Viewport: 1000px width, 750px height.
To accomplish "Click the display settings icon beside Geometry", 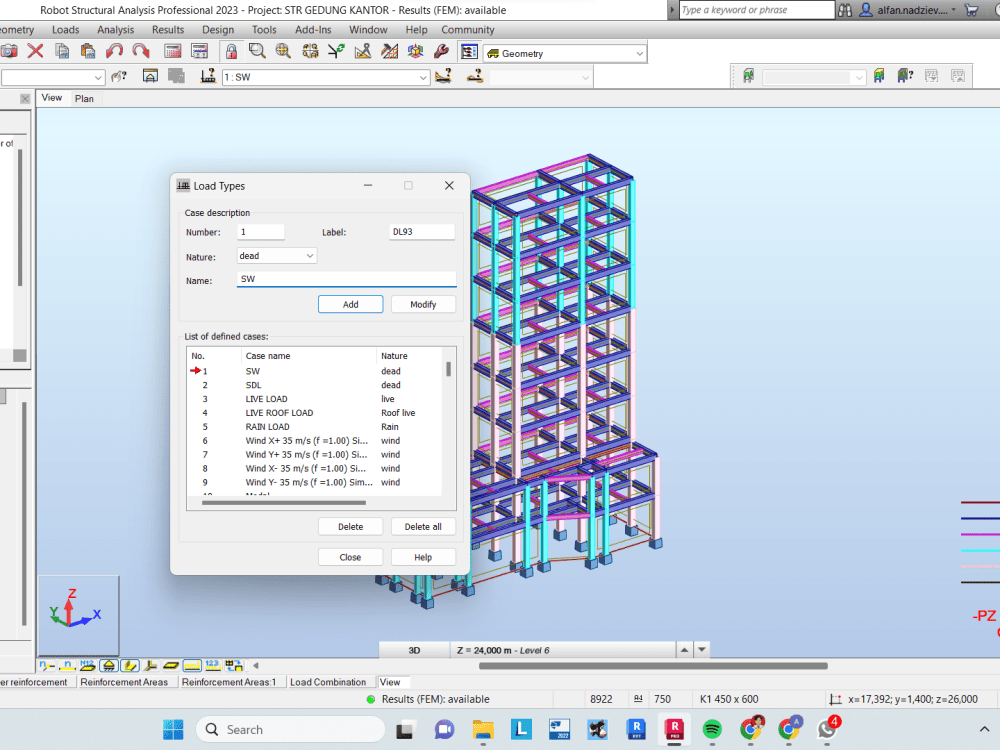I will click(469, 51).
